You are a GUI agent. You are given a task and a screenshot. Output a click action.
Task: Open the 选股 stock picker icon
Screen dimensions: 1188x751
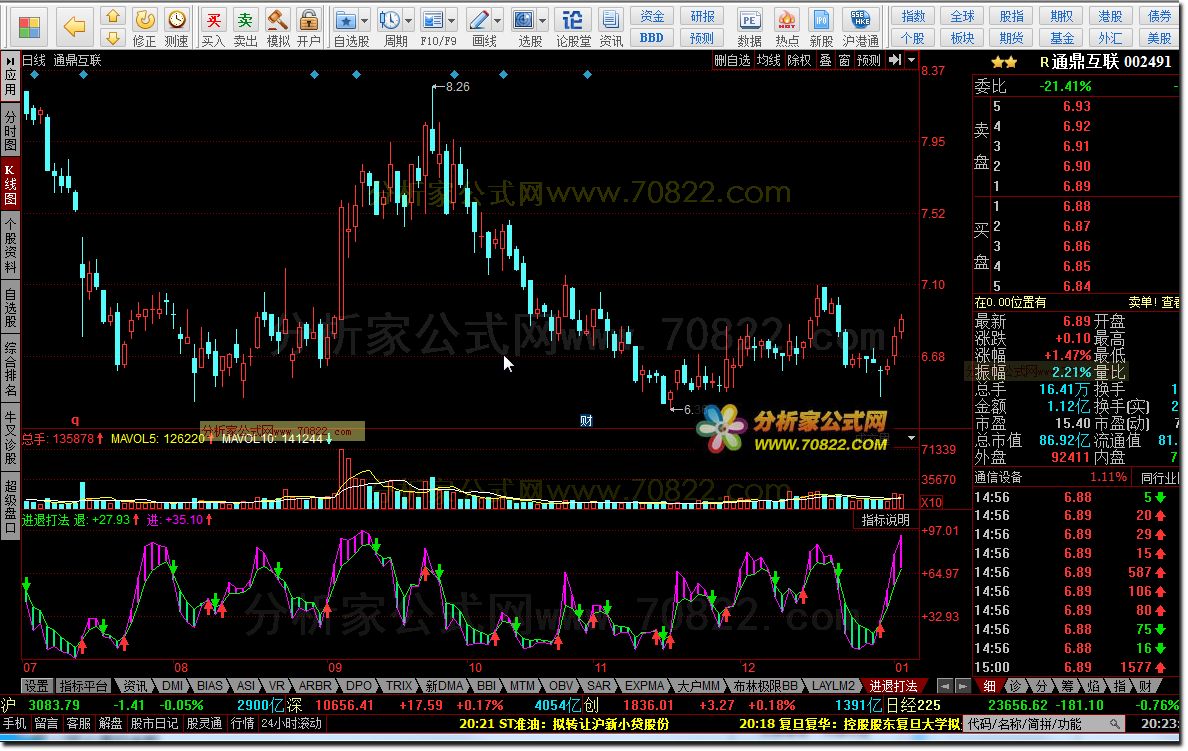524,20
